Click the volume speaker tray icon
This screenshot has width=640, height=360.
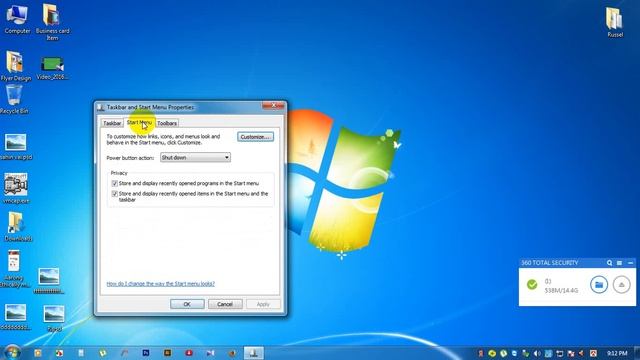click(537, 353)
